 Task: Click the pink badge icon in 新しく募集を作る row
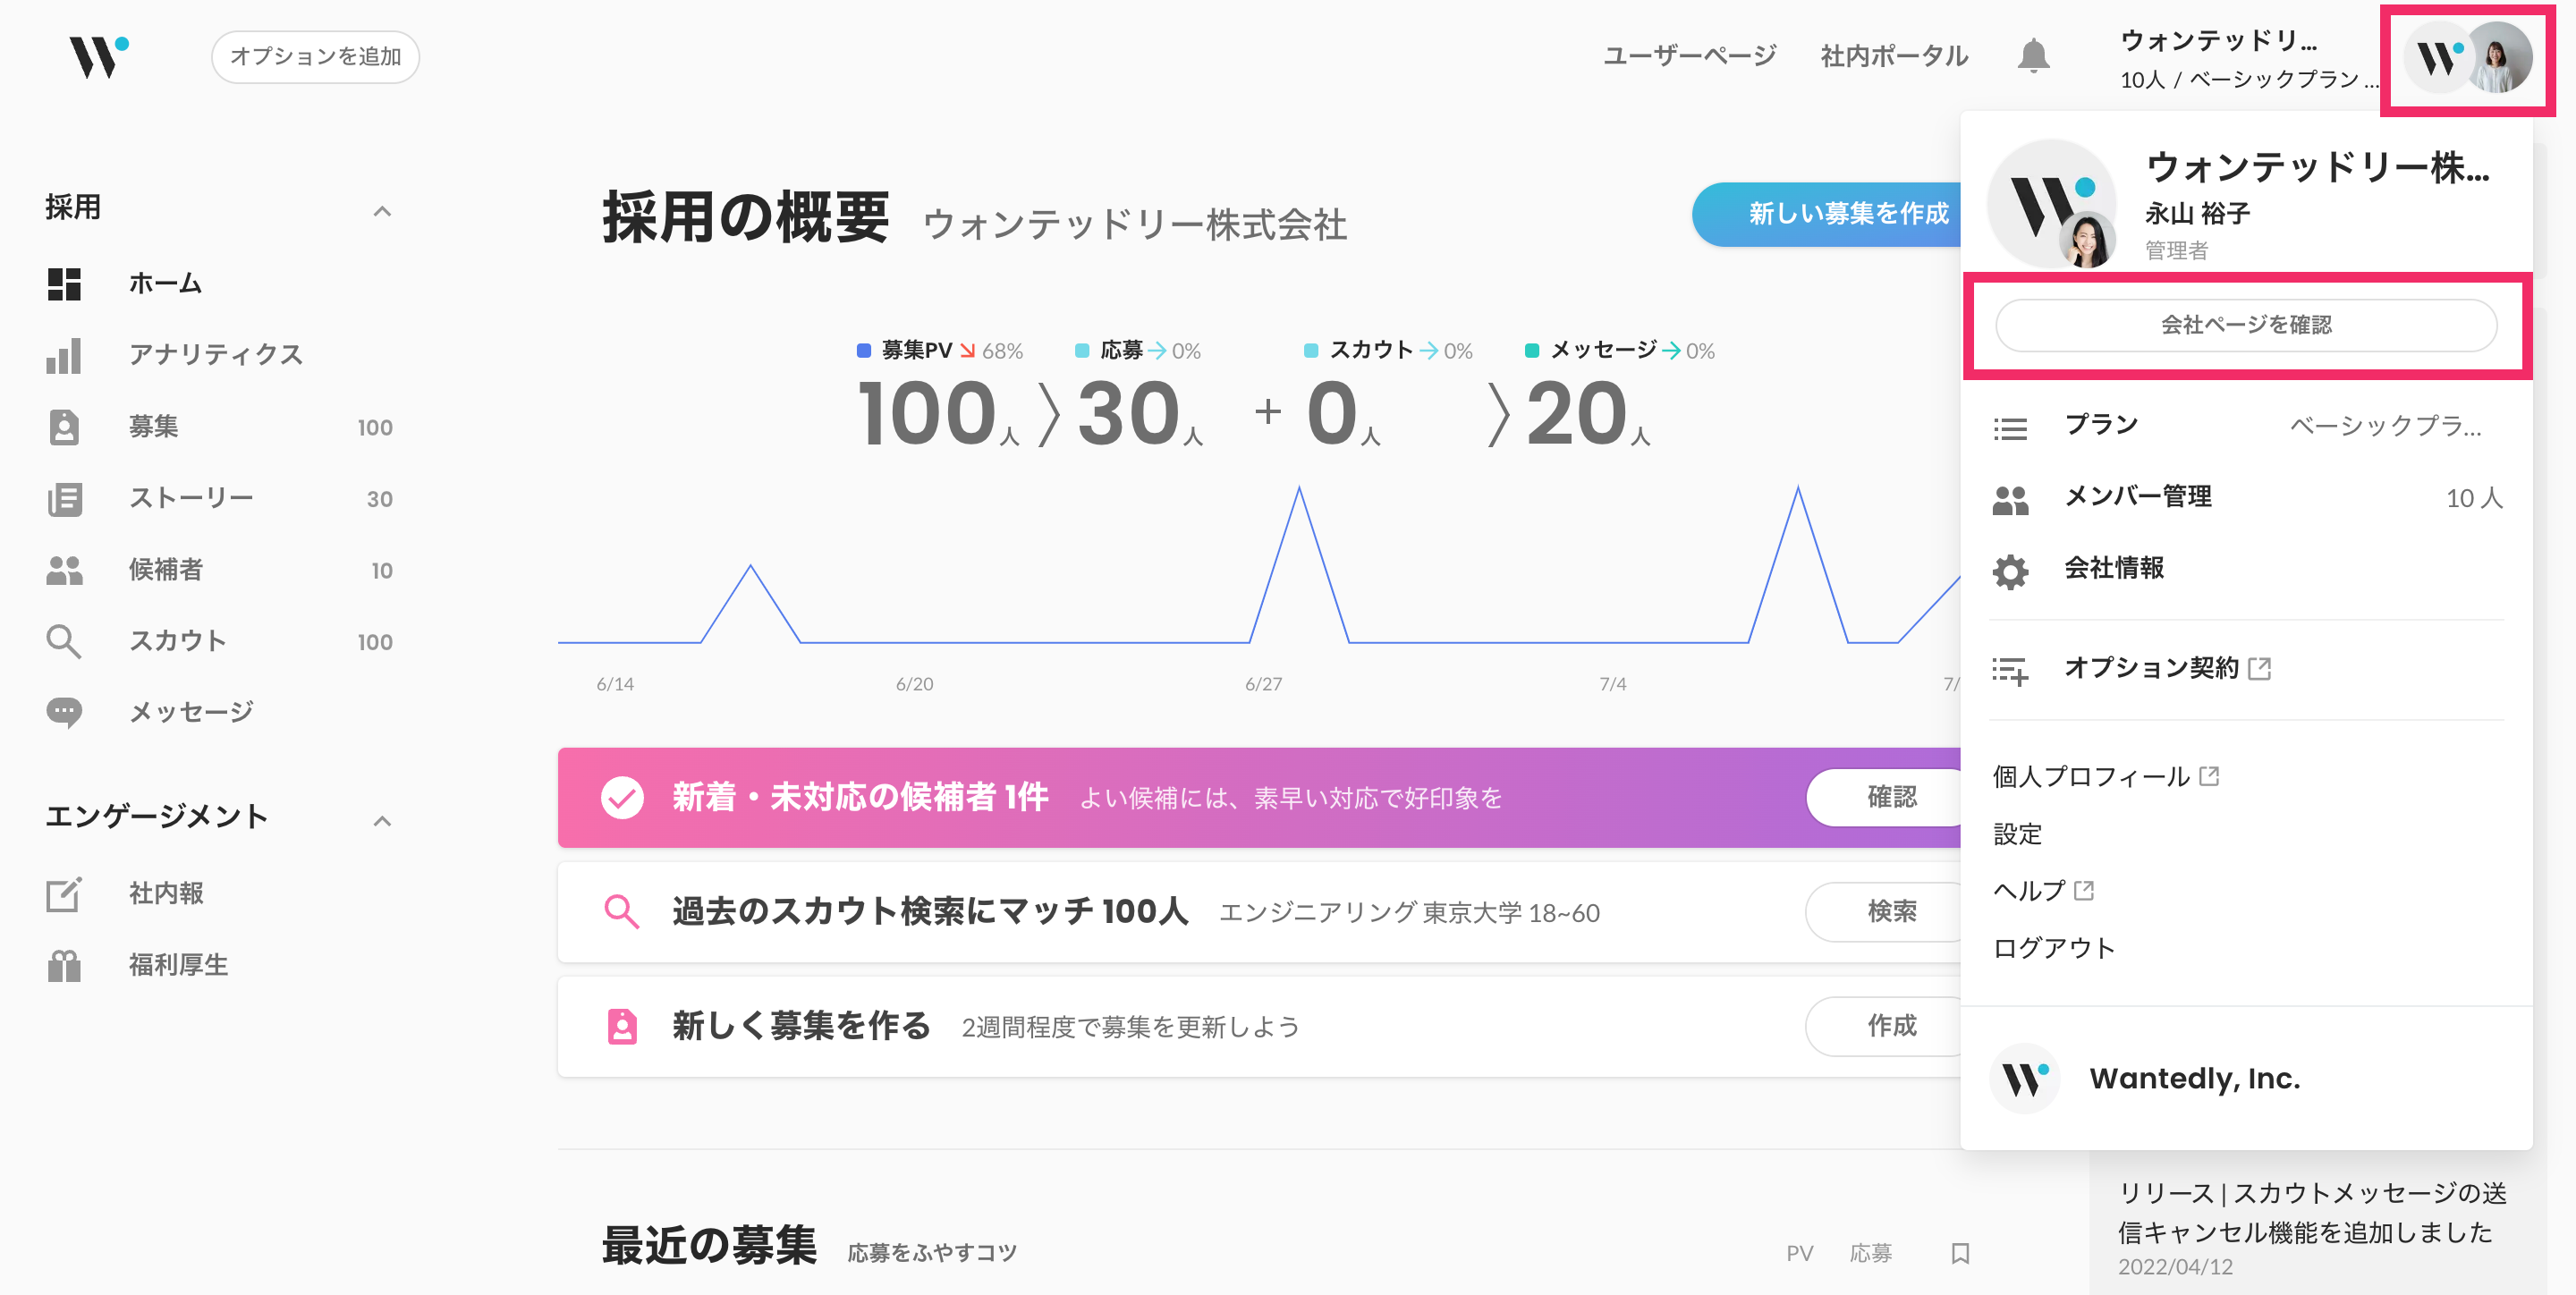pos(622,1026)
